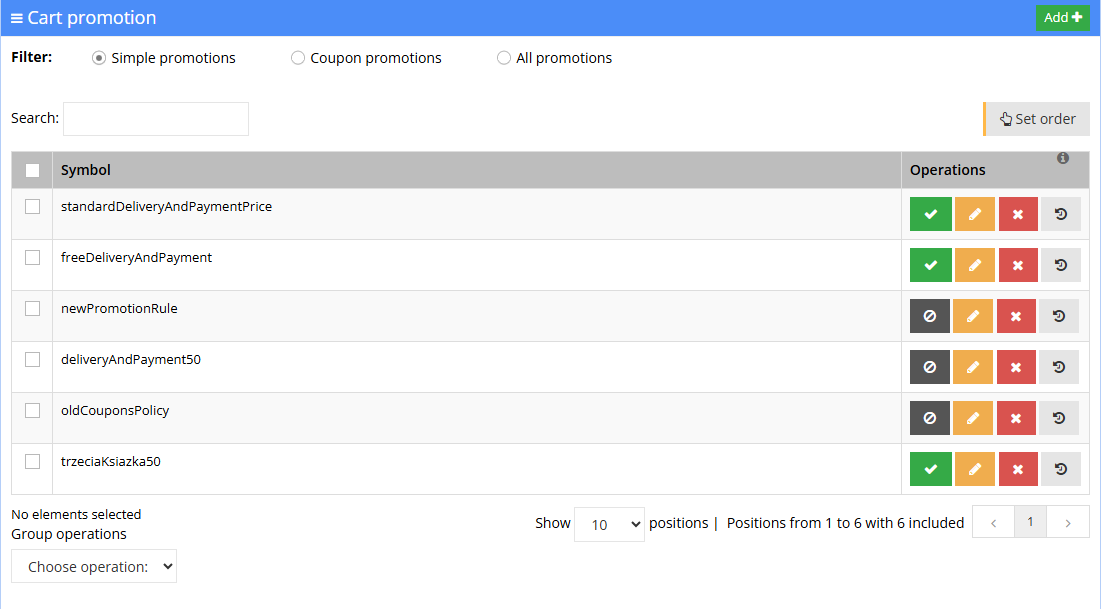Enable the deliveryAndPayment50 promotion

coord(930,367)
